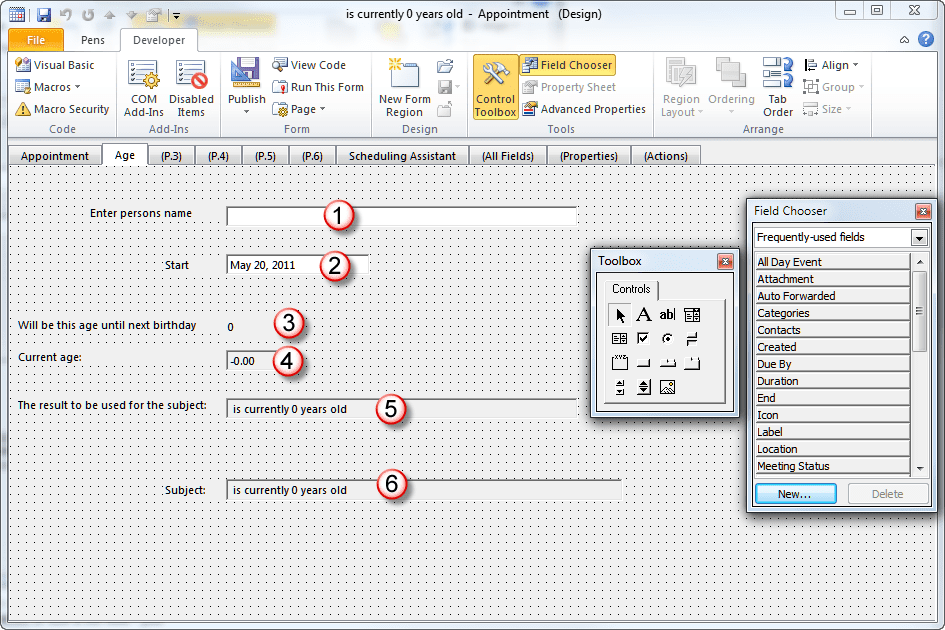Click scroll-down arrow in Field Chooser list
This screenshot has height=630, width=945.
(x=920, y=468)
